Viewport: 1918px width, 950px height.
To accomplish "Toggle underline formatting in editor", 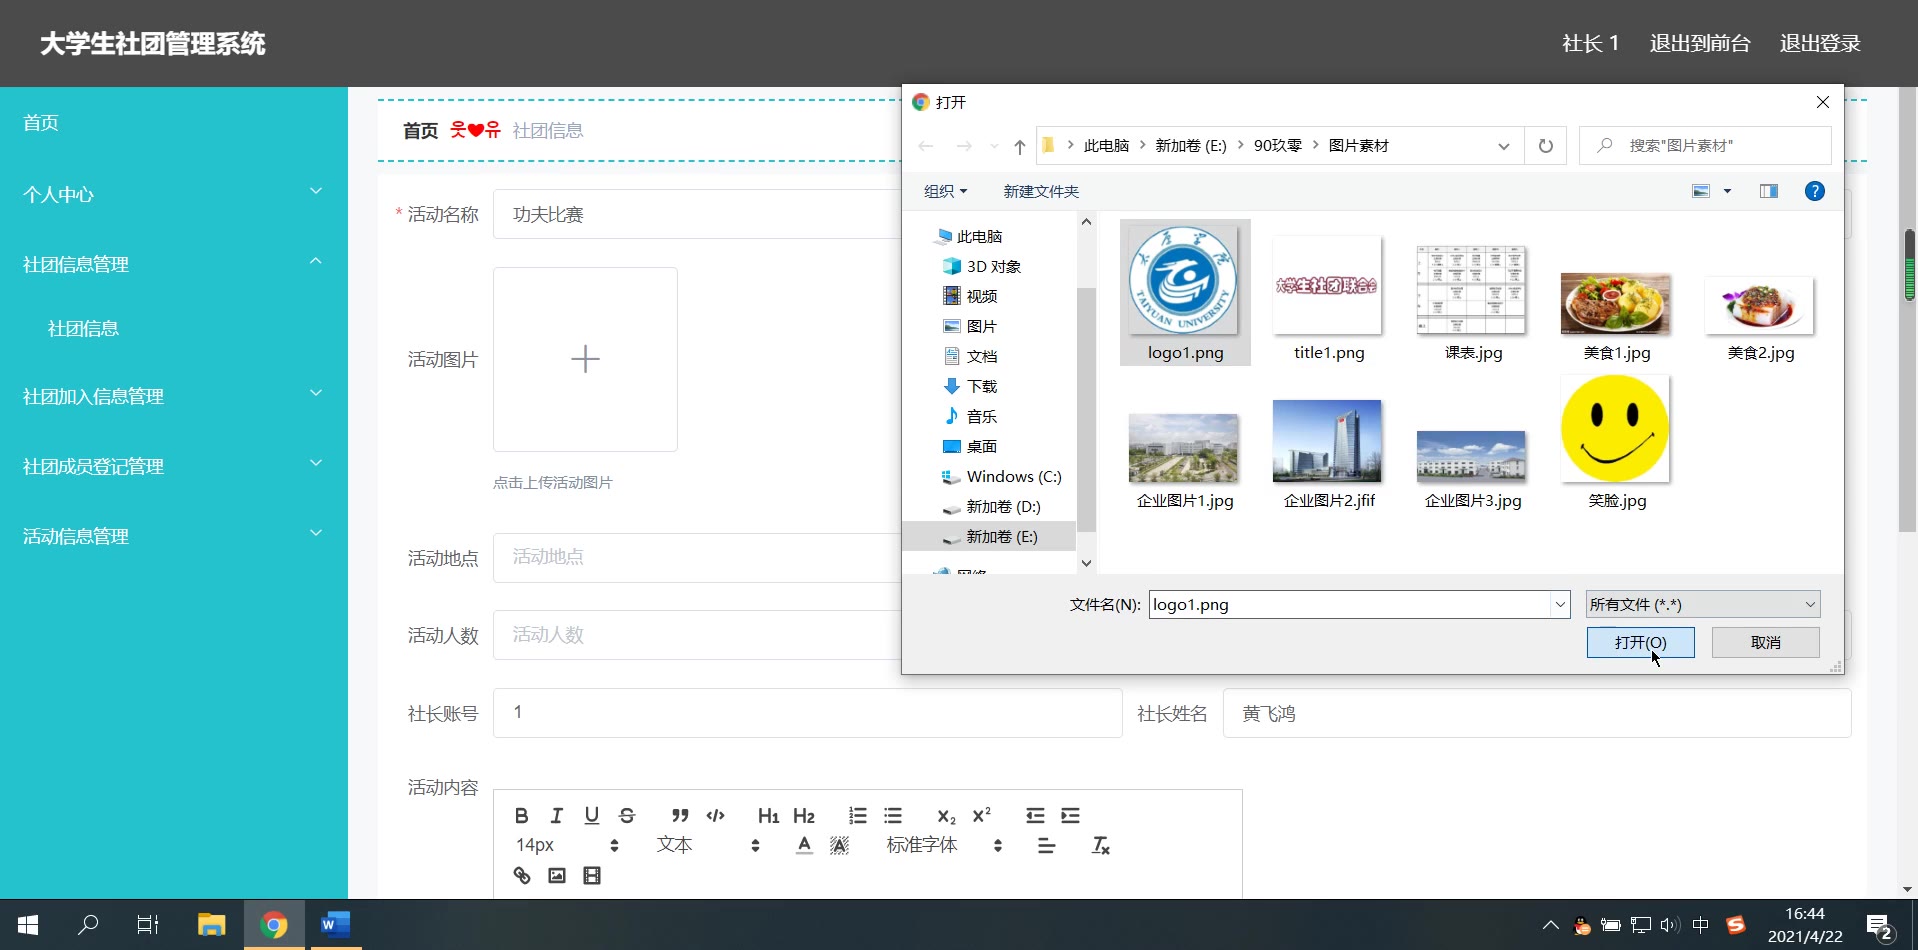I will pyautogui.click(x=592, y=816).
